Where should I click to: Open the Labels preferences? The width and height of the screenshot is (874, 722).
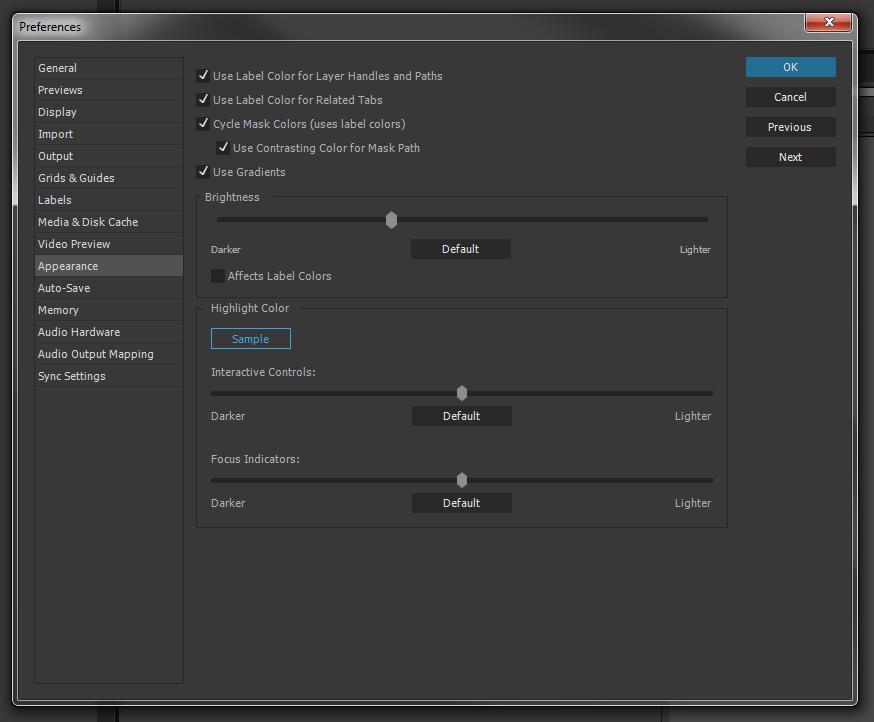point(109,200)
